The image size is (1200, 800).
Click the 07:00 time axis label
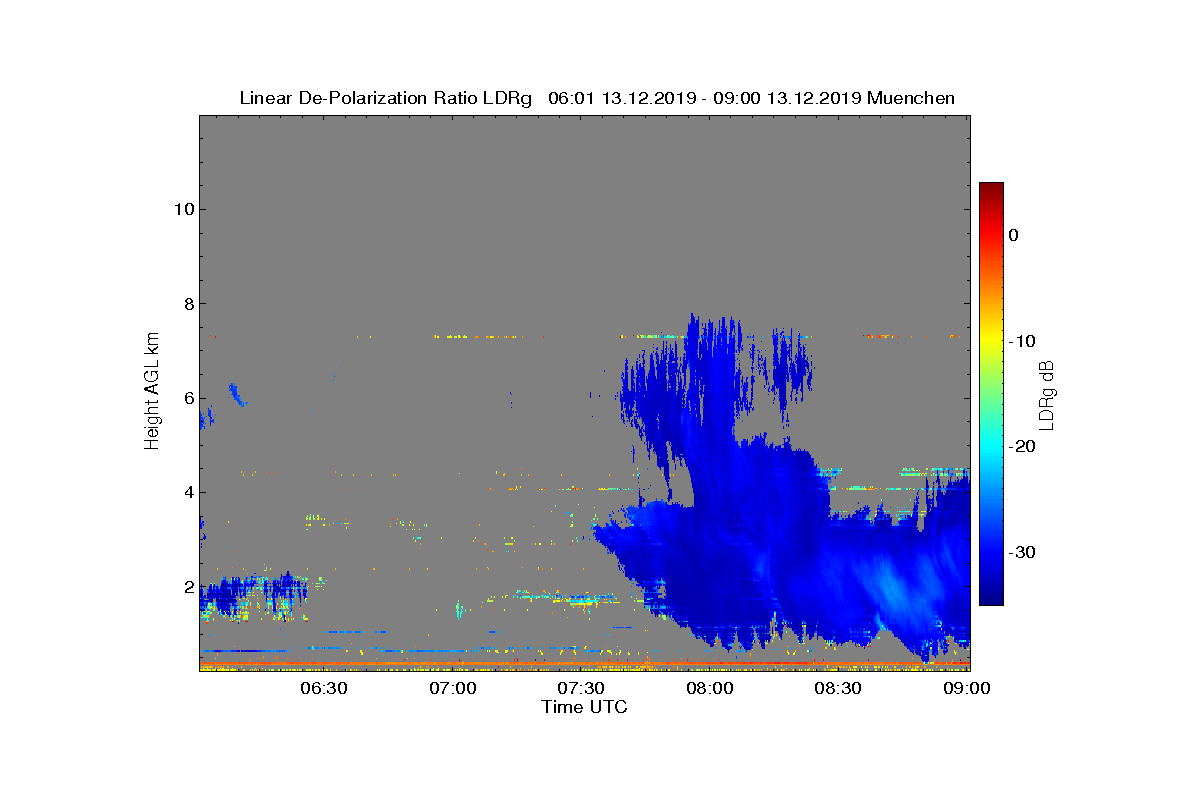tap(452, 689)
